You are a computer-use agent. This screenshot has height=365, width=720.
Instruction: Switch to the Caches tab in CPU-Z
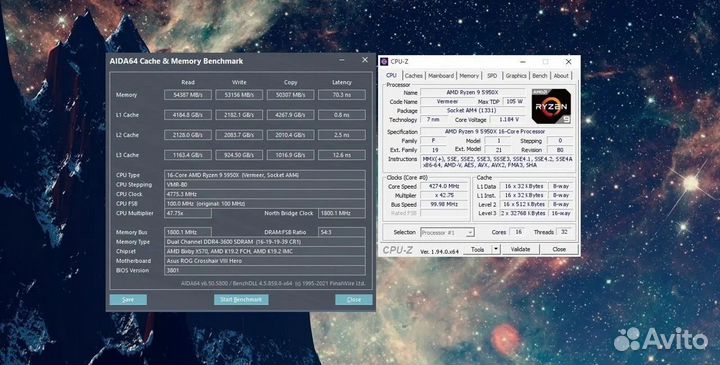tap(413, 76)
